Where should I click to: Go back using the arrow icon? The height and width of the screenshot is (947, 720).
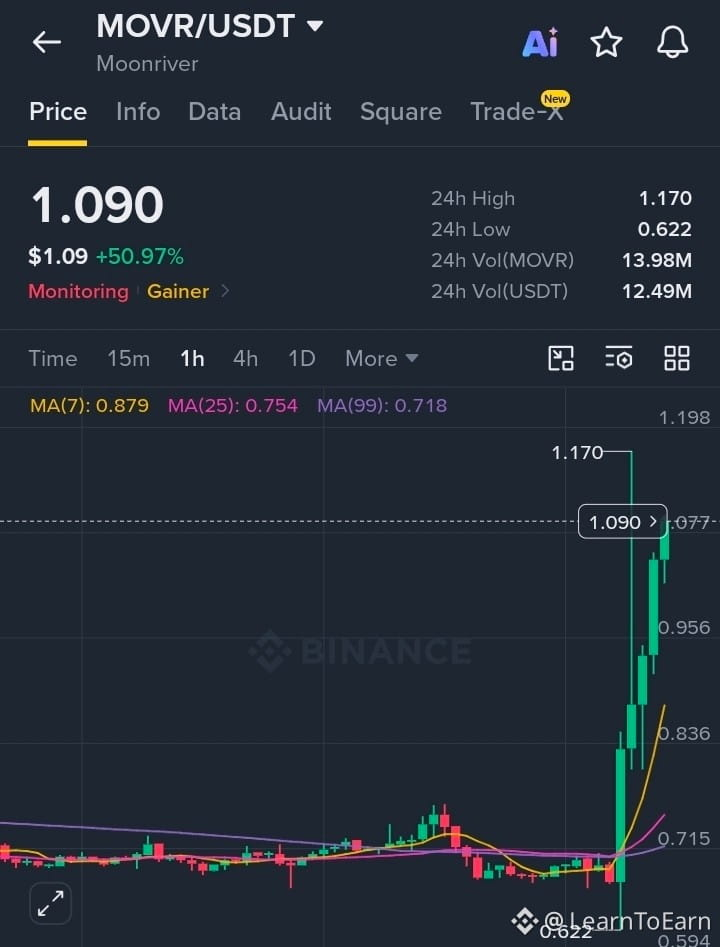[47, 42]
